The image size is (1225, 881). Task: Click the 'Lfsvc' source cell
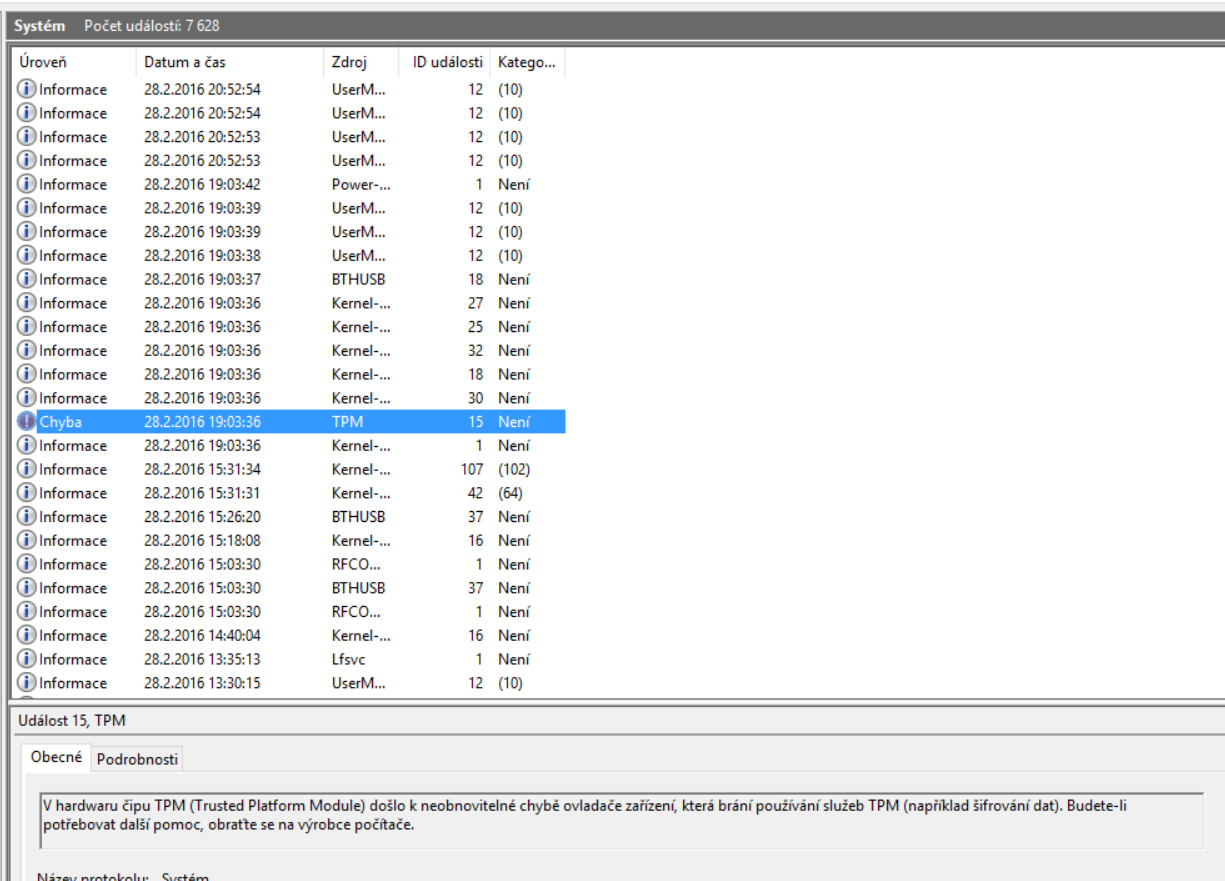click(349, 659)
